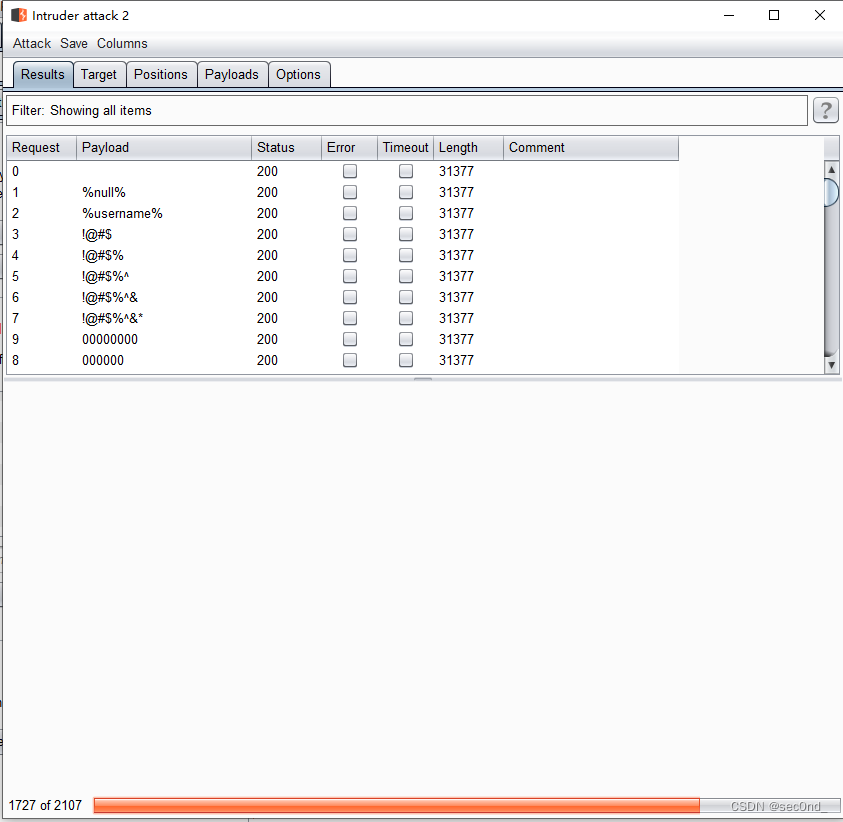843x822 pixels.
Task: Sort by the Length column header
Action: [468, 148]
